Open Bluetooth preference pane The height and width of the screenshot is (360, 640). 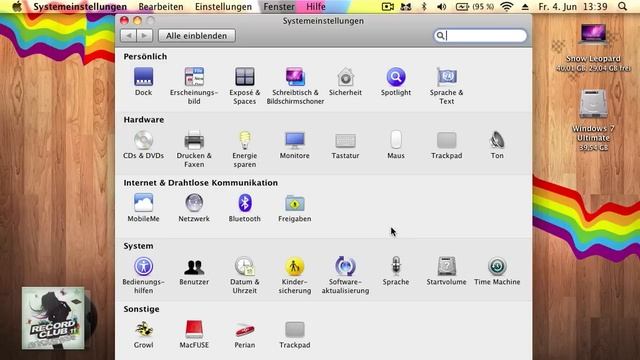tap(244, 208)
